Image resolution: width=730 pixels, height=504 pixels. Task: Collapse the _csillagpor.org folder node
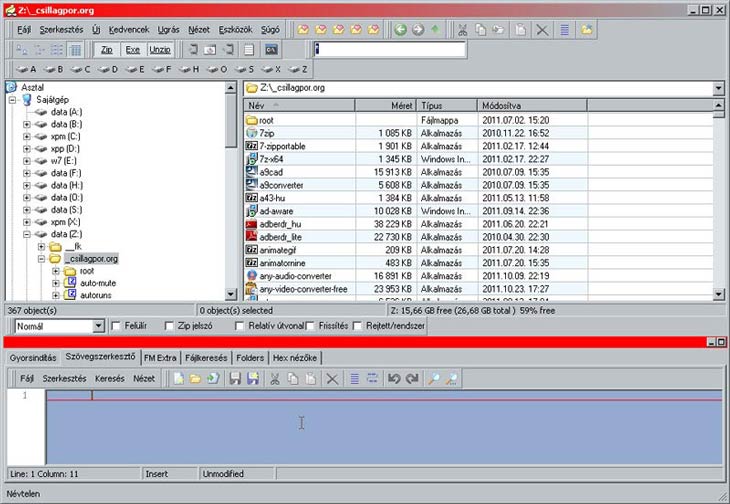coord(41,259)
